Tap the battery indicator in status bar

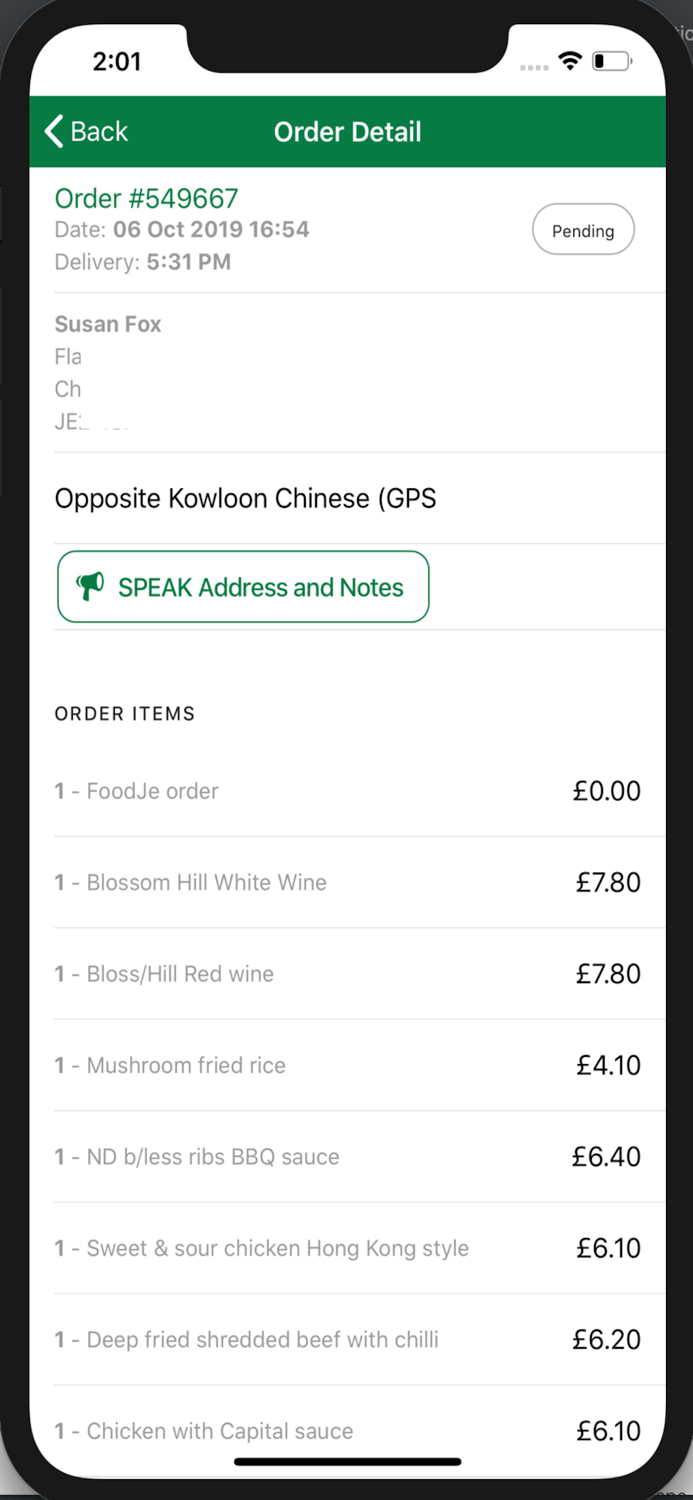click(612, 60)
